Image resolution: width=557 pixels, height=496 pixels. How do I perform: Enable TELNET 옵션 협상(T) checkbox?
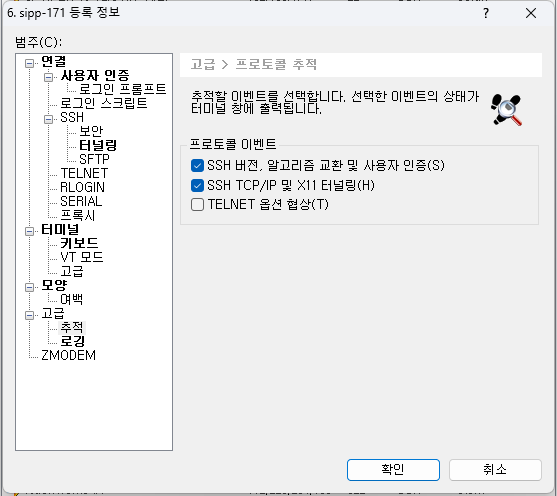pos(197,205)
